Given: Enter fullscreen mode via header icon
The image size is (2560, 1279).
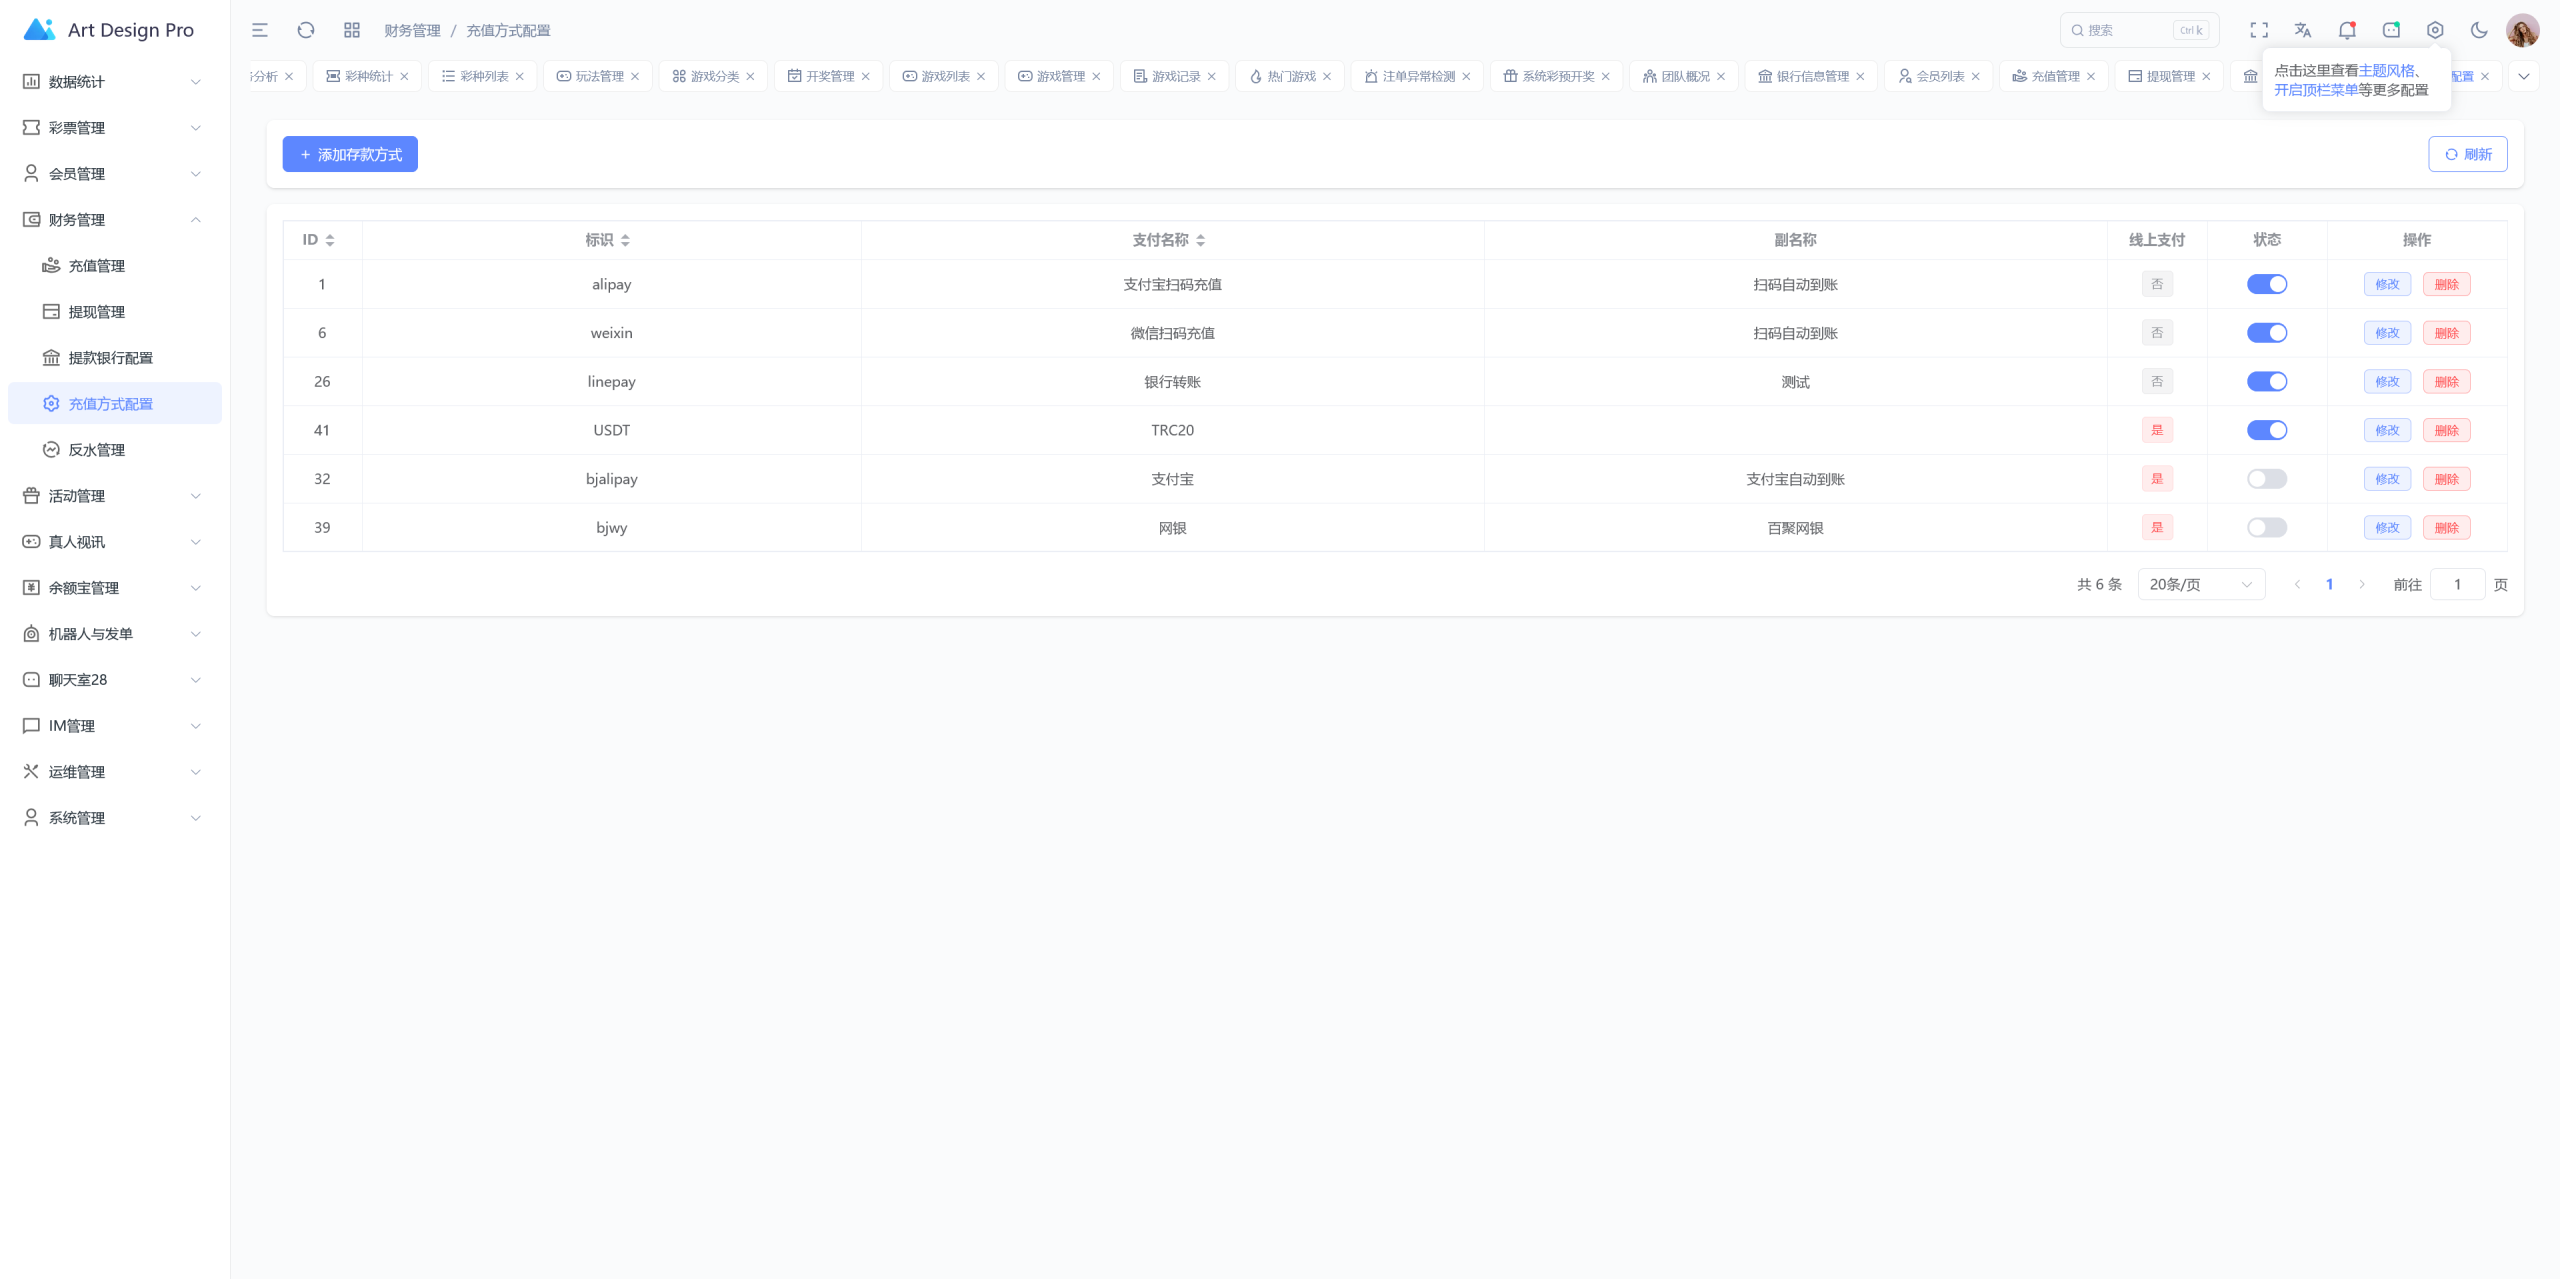Looking at the screenshot, I should point(2259,30).
